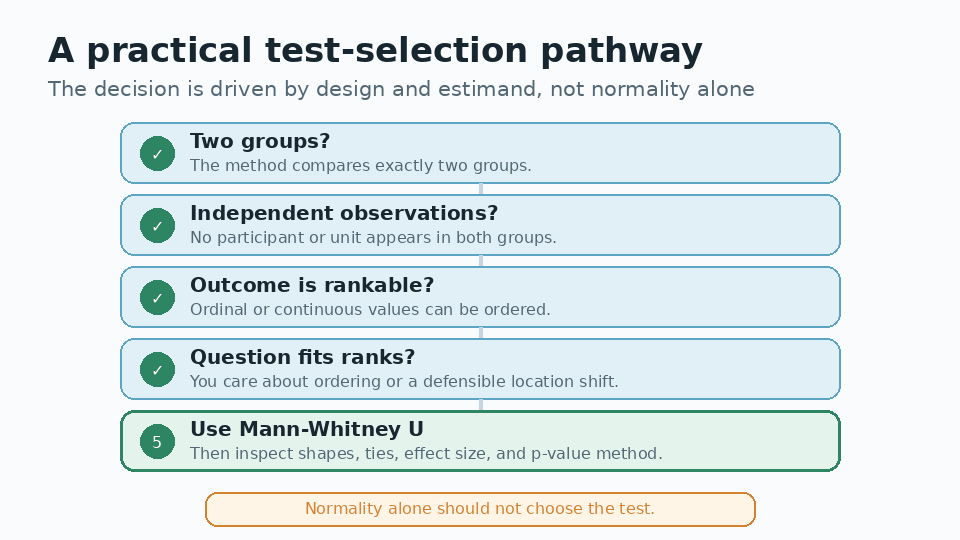Viewport: 960px width, 540px height.
Task: Click the number 5 circle icon
Action: [x=157, y=441]
